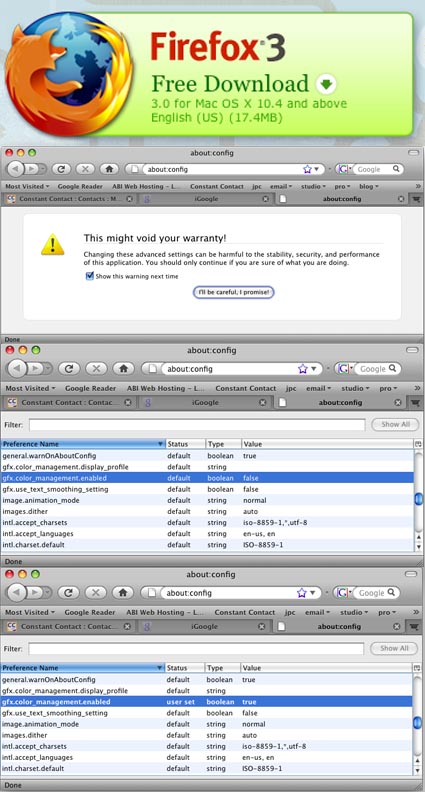Screen dimensions: 425x792
Task: Open tab list icon in bottom window
Action: click(x=415, y=626)
